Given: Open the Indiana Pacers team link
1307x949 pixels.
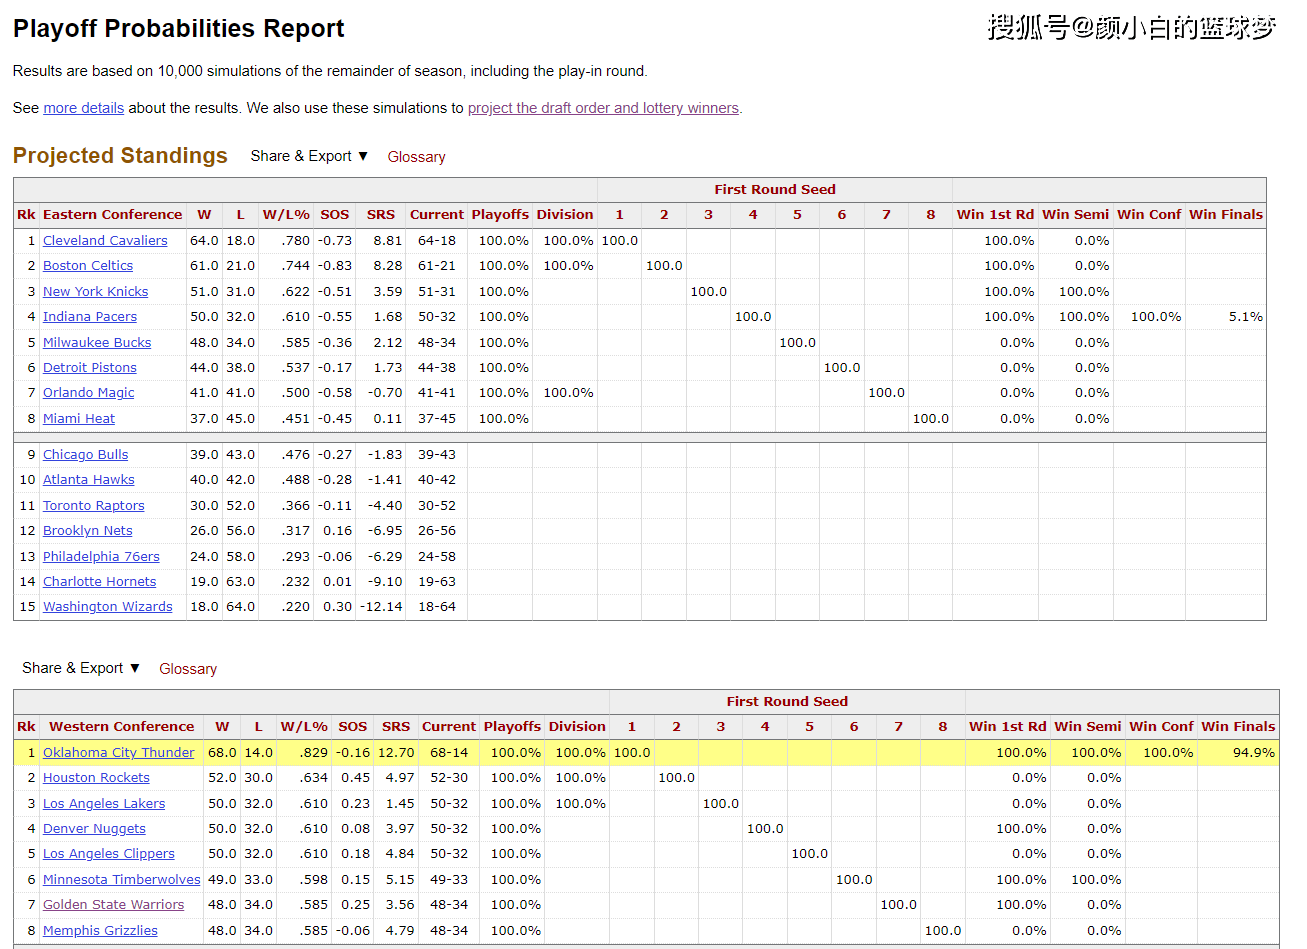Looking at the screenshot, I should tap(90, 317).
